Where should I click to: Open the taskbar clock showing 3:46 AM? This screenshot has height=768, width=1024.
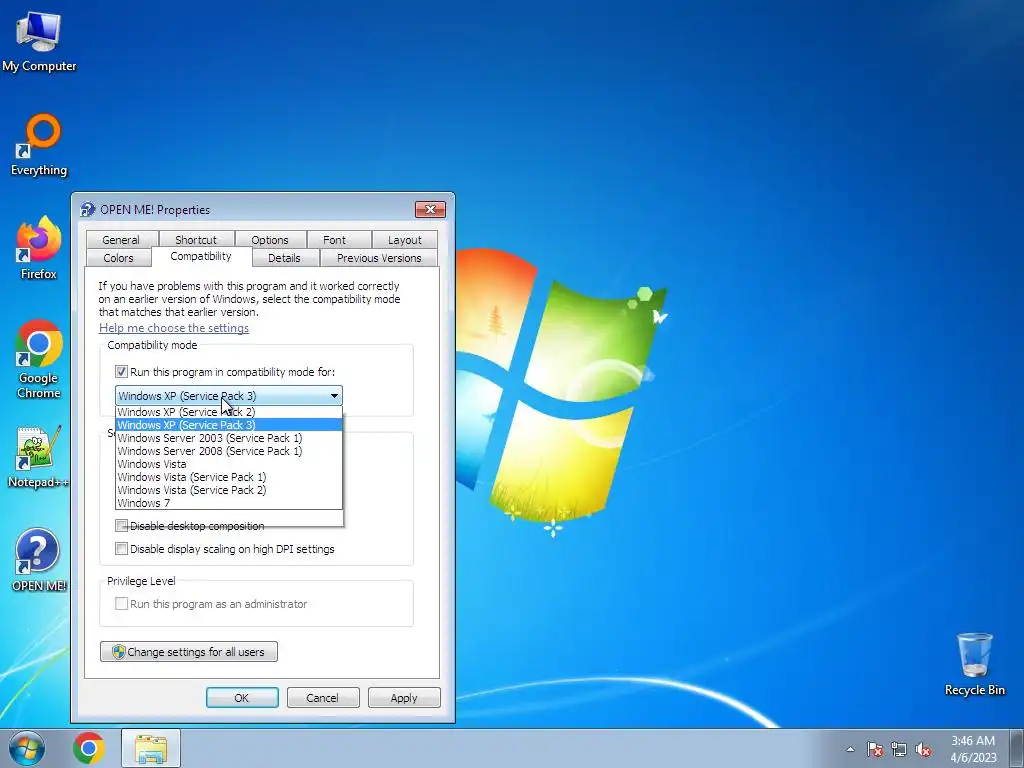click(x=973, y=749)
